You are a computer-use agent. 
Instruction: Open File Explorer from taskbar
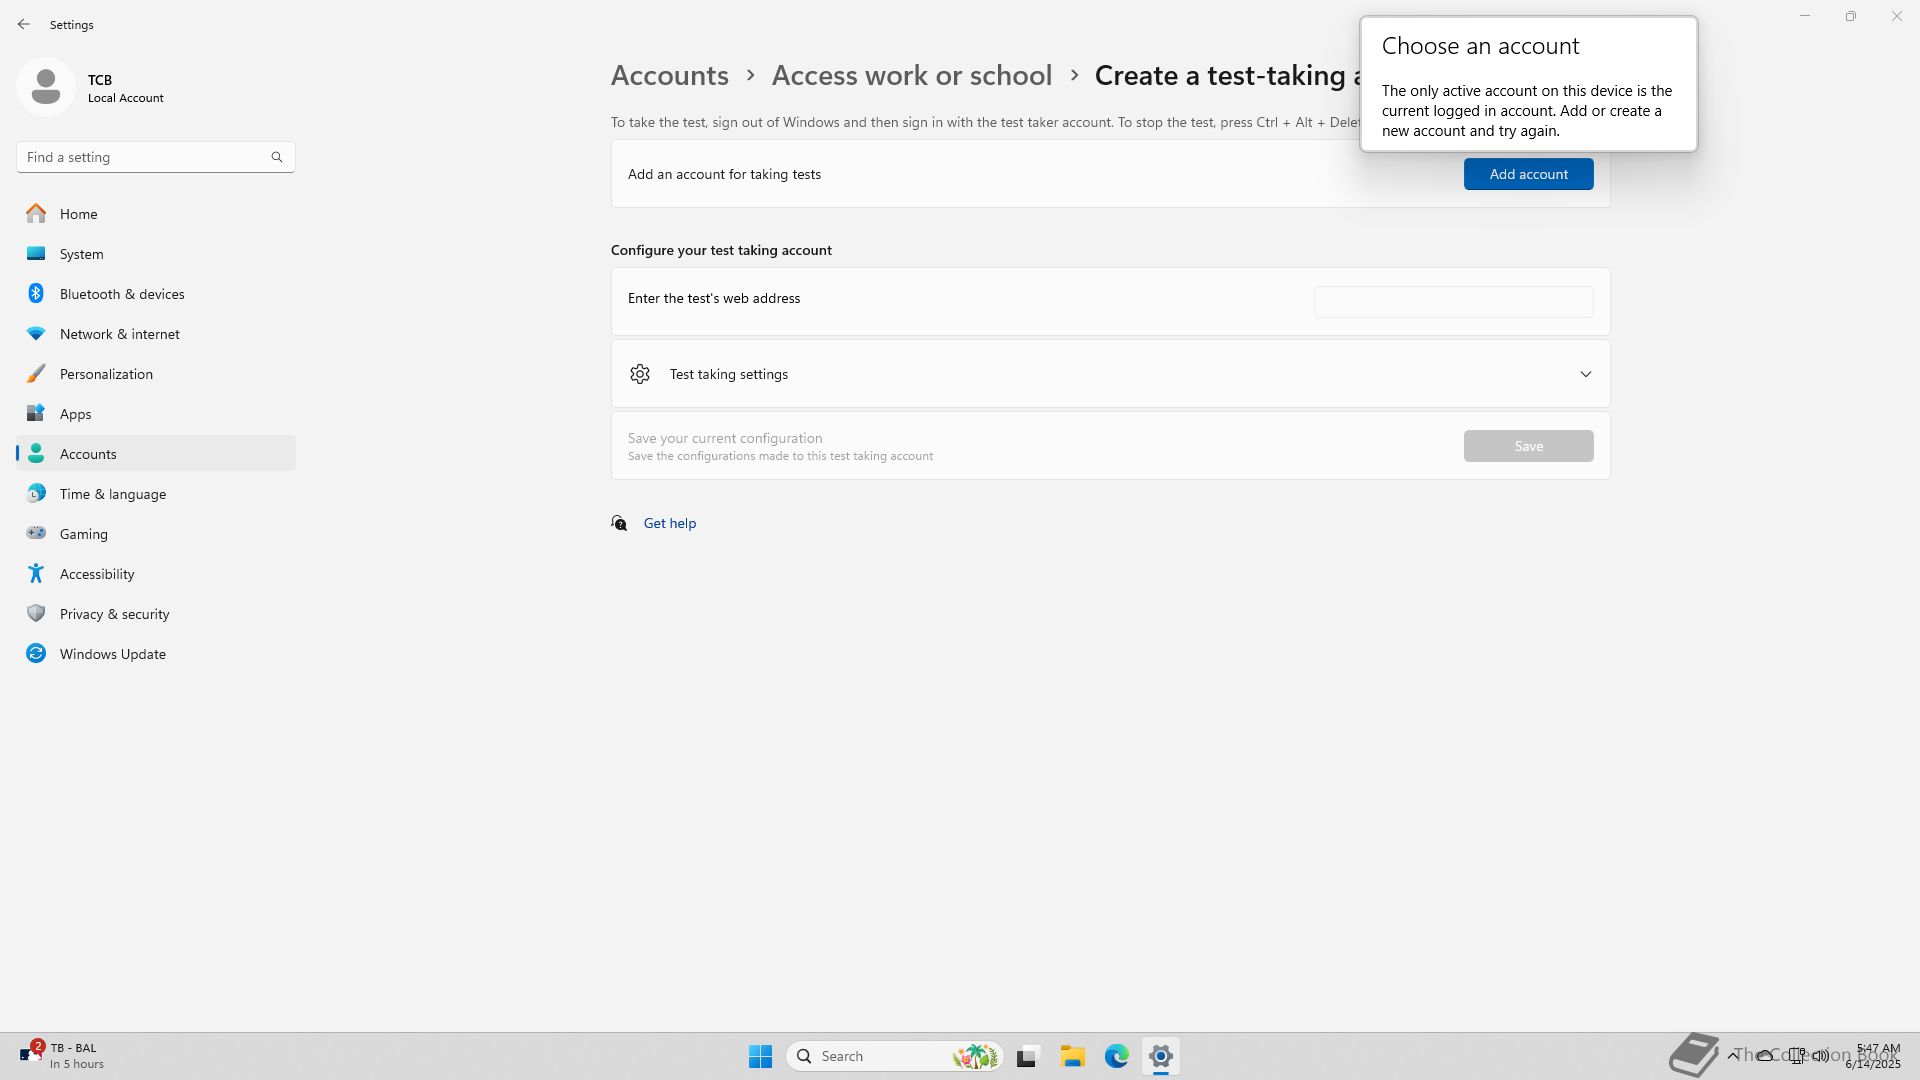pyautogui.click(x=1072, y=1056)
